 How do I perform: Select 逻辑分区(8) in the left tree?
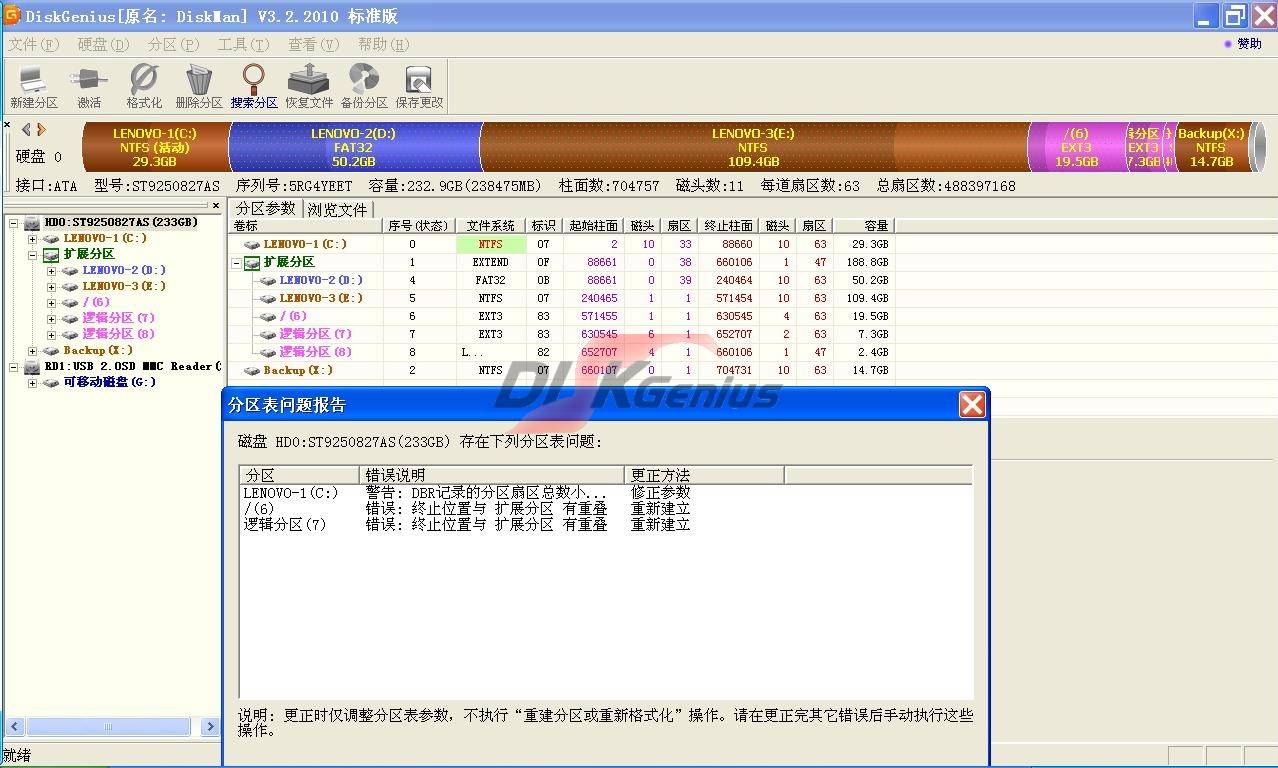pos(118,334)
